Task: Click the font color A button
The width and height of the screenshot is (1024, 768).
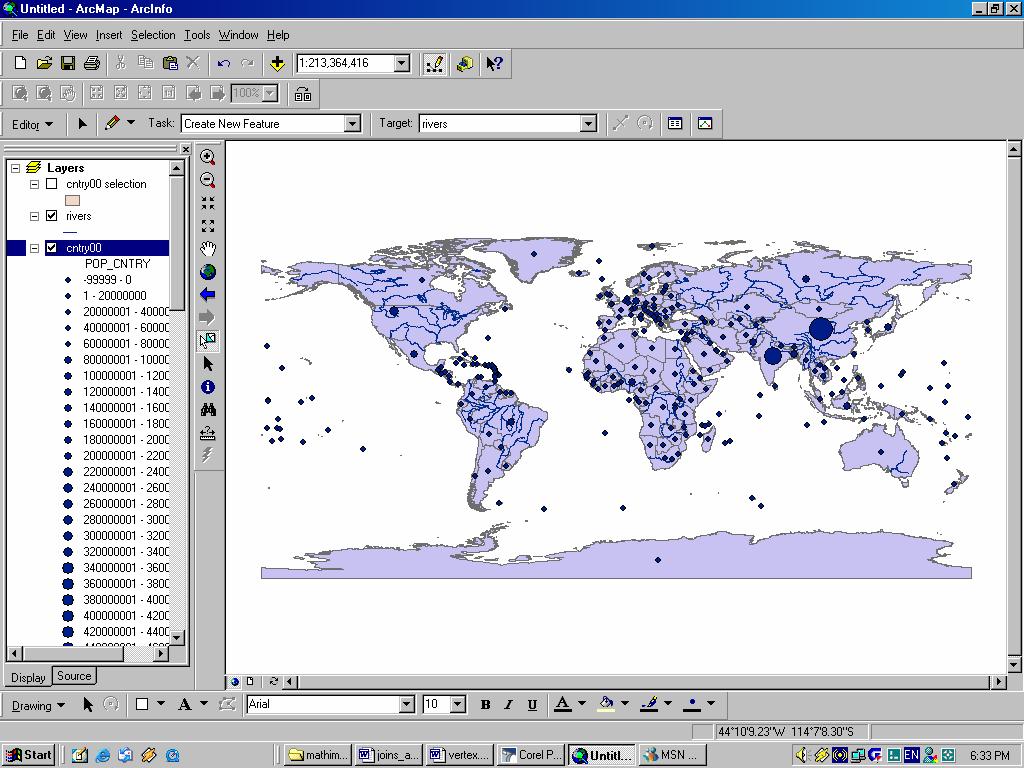Action: 562,704
